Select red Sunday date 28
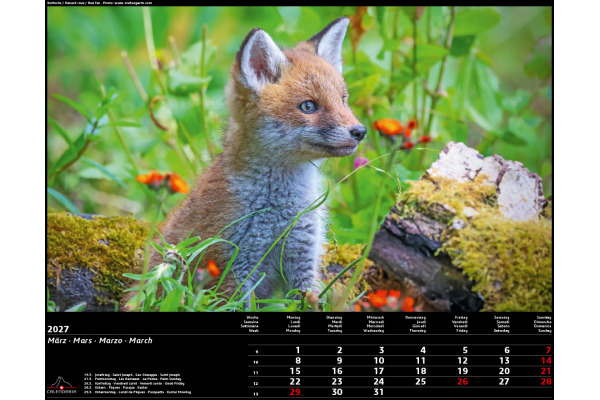Screen dimensions: 600x400 [546, 382]
